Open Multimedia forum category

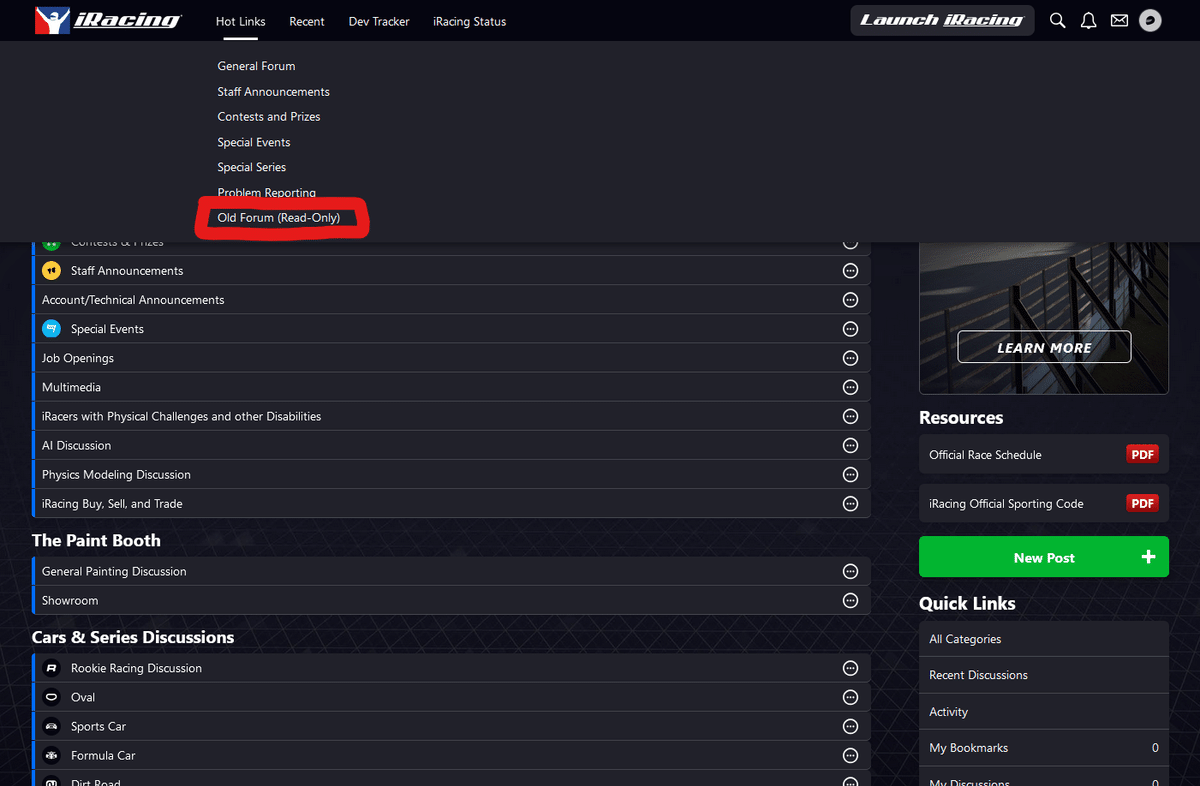71,387
